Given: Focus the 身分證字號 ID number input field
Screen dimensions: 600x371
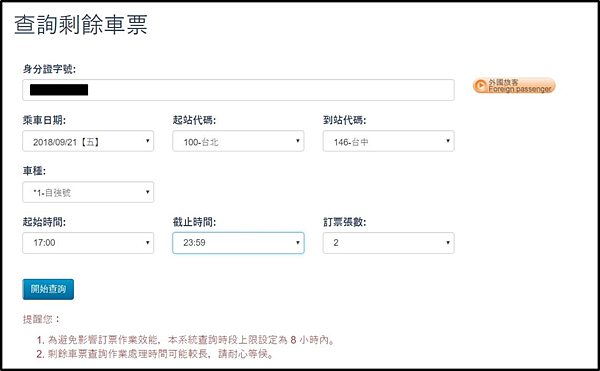Looking at the screenshot, I should pyautogui.click(x=238, y=90).
